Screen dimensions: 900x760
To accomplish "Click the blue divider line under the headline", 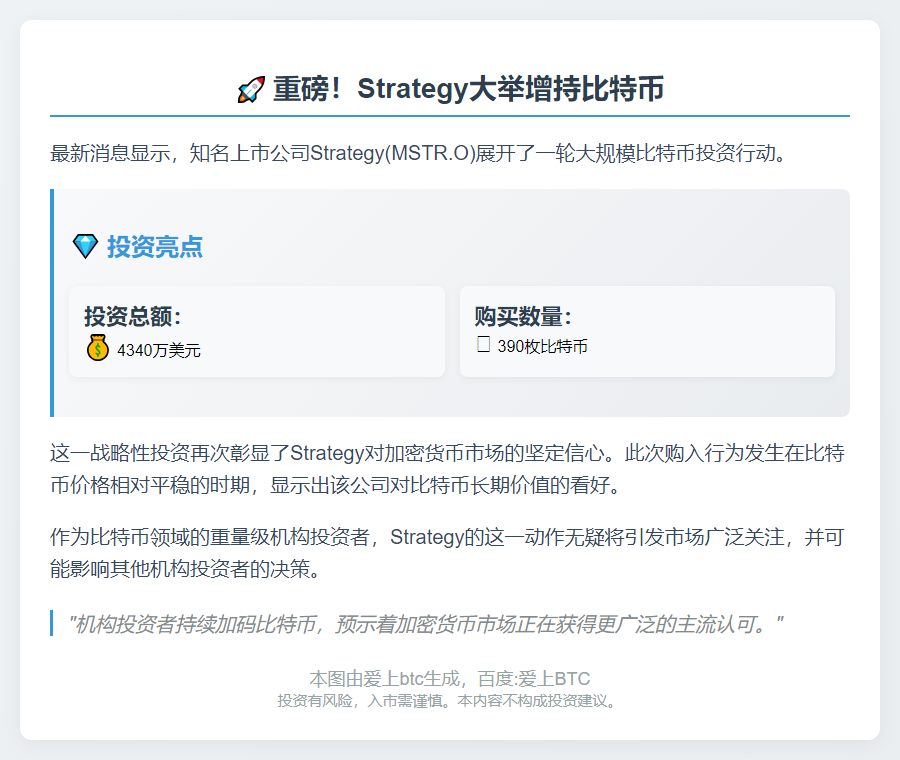I will [450, 116].
